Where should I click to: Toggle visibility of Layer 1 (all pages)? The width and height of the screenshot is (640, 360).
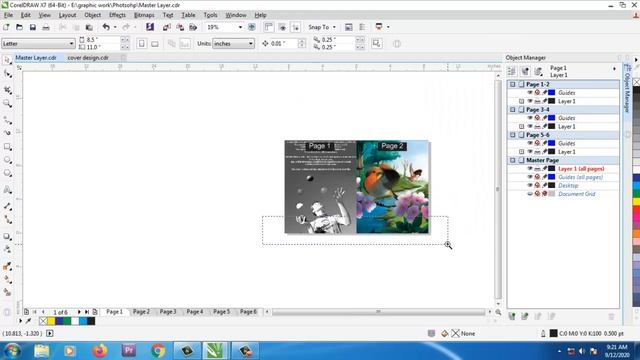pyautogui.click(x=530, y=169)
